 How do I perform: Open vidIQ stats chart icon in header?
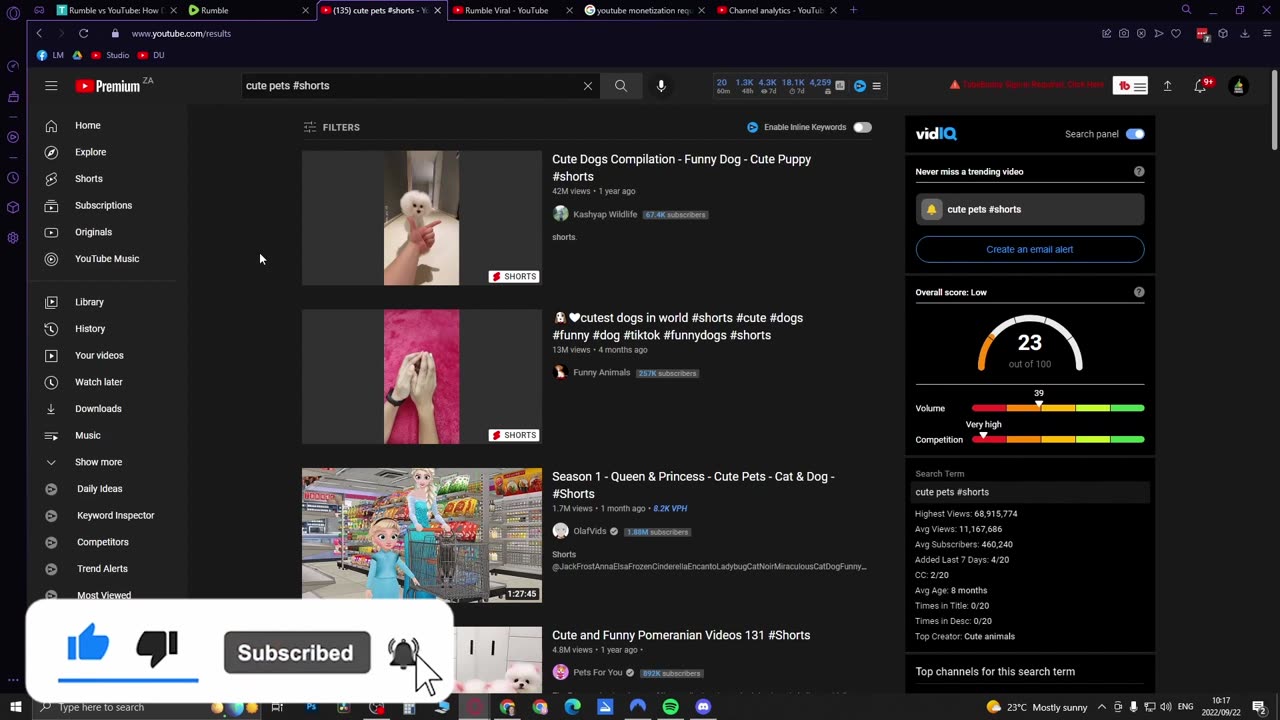pos(840,86)
